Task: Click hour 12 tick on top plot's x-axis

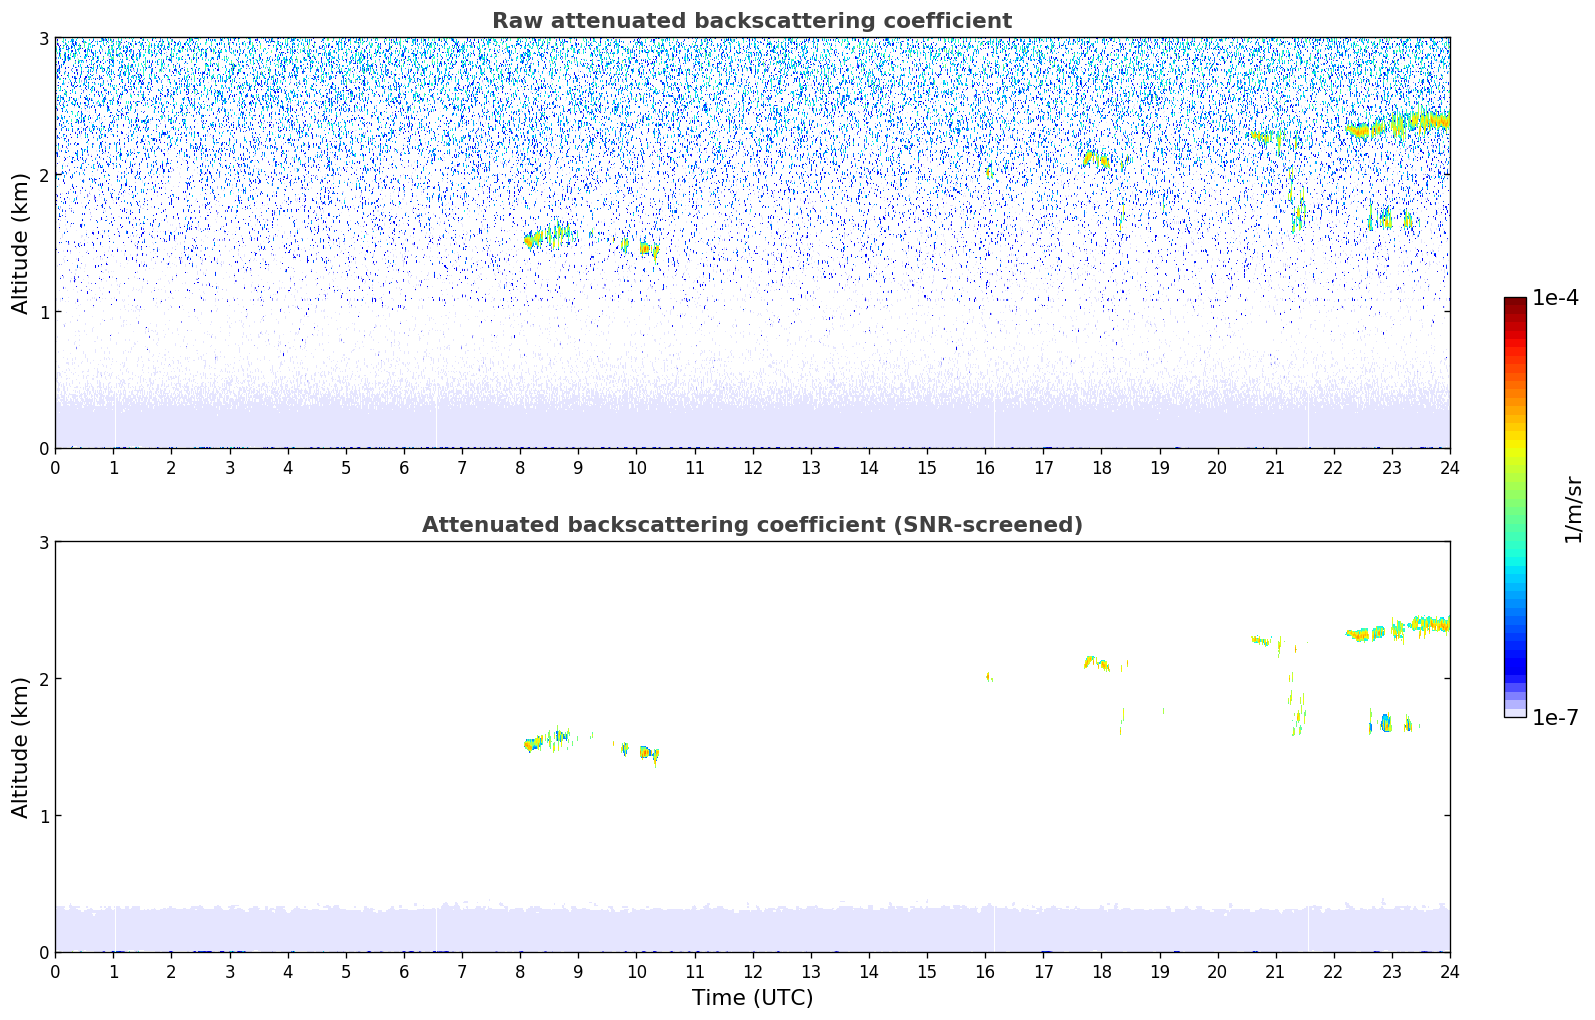Action: coord(752,467)
